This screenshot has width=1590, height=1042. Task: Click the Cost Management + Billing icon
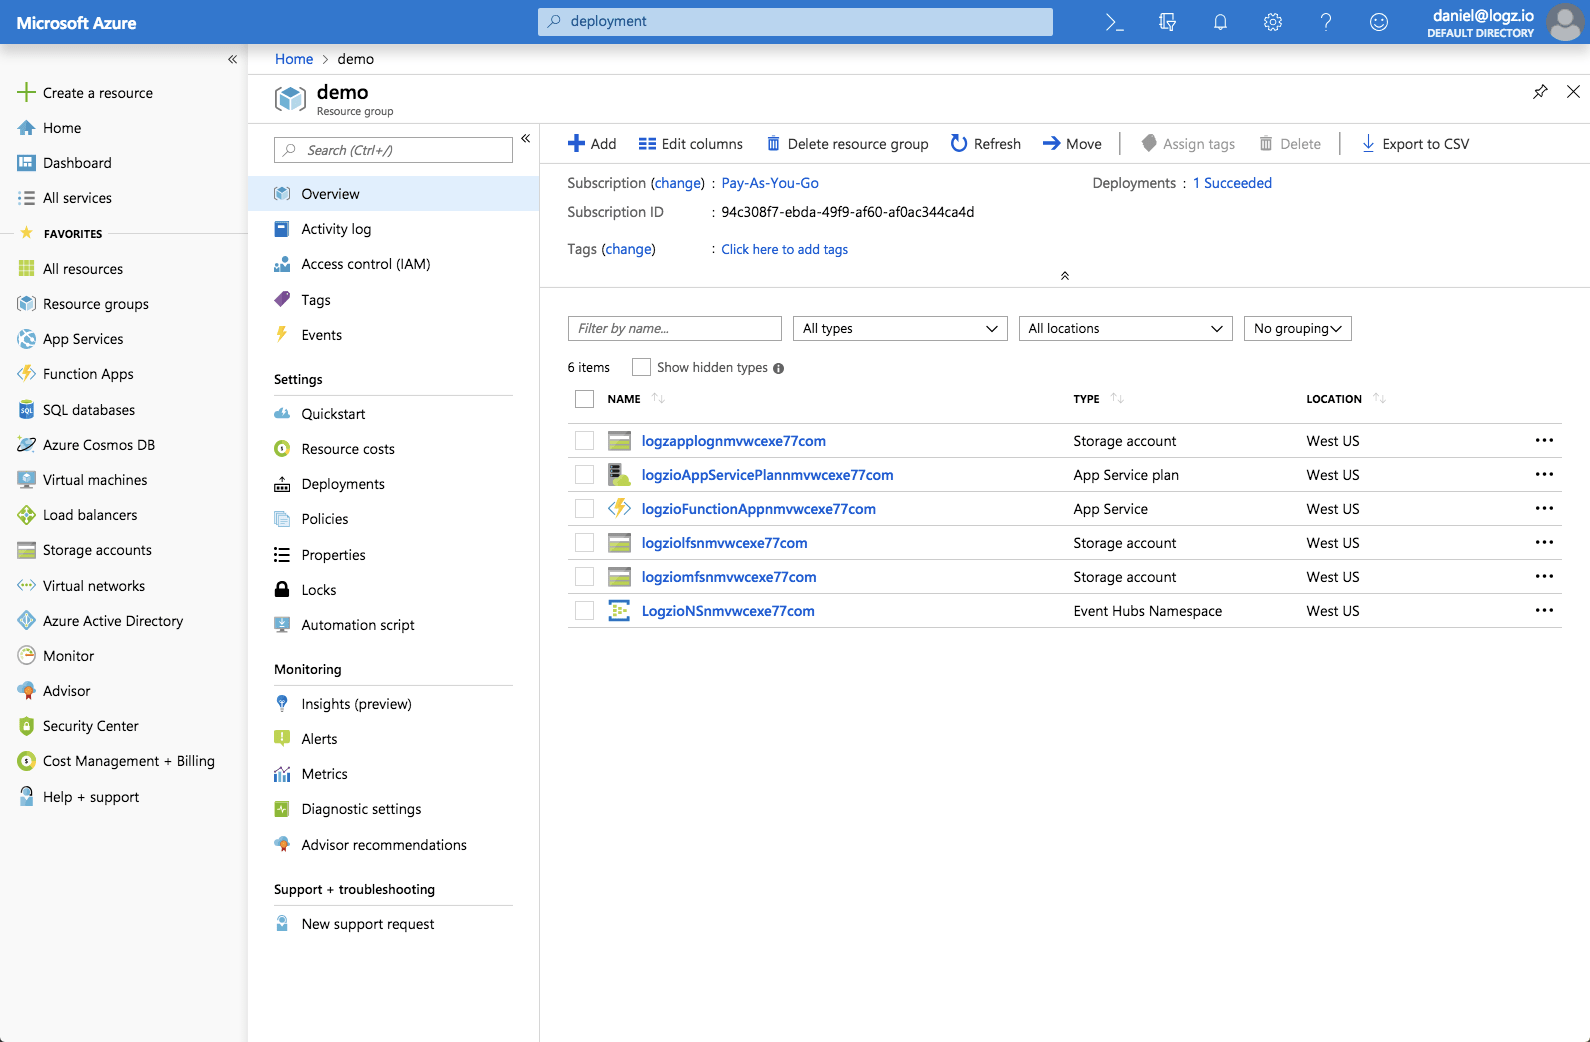[x=26, y=761]
